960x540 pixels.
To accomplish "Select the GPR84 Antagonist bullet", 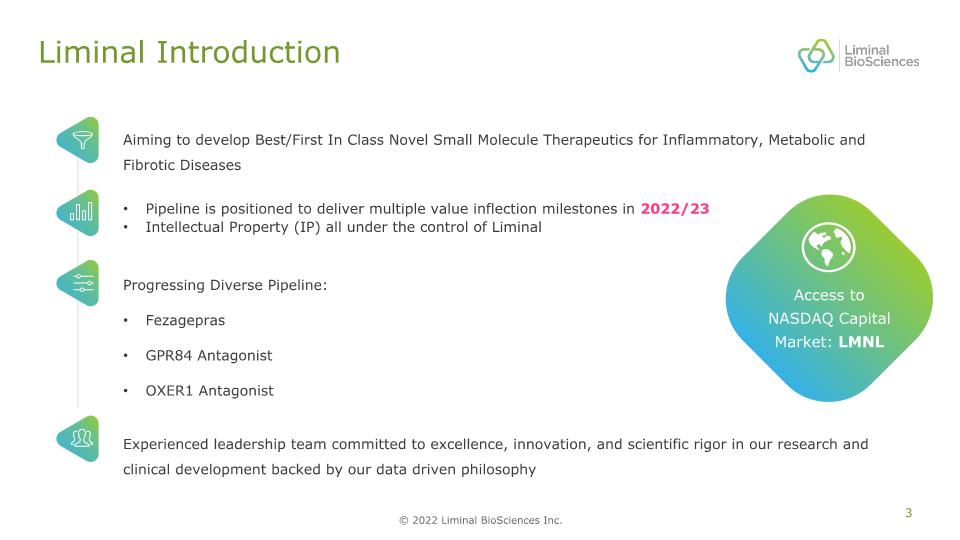I will 208,356.
